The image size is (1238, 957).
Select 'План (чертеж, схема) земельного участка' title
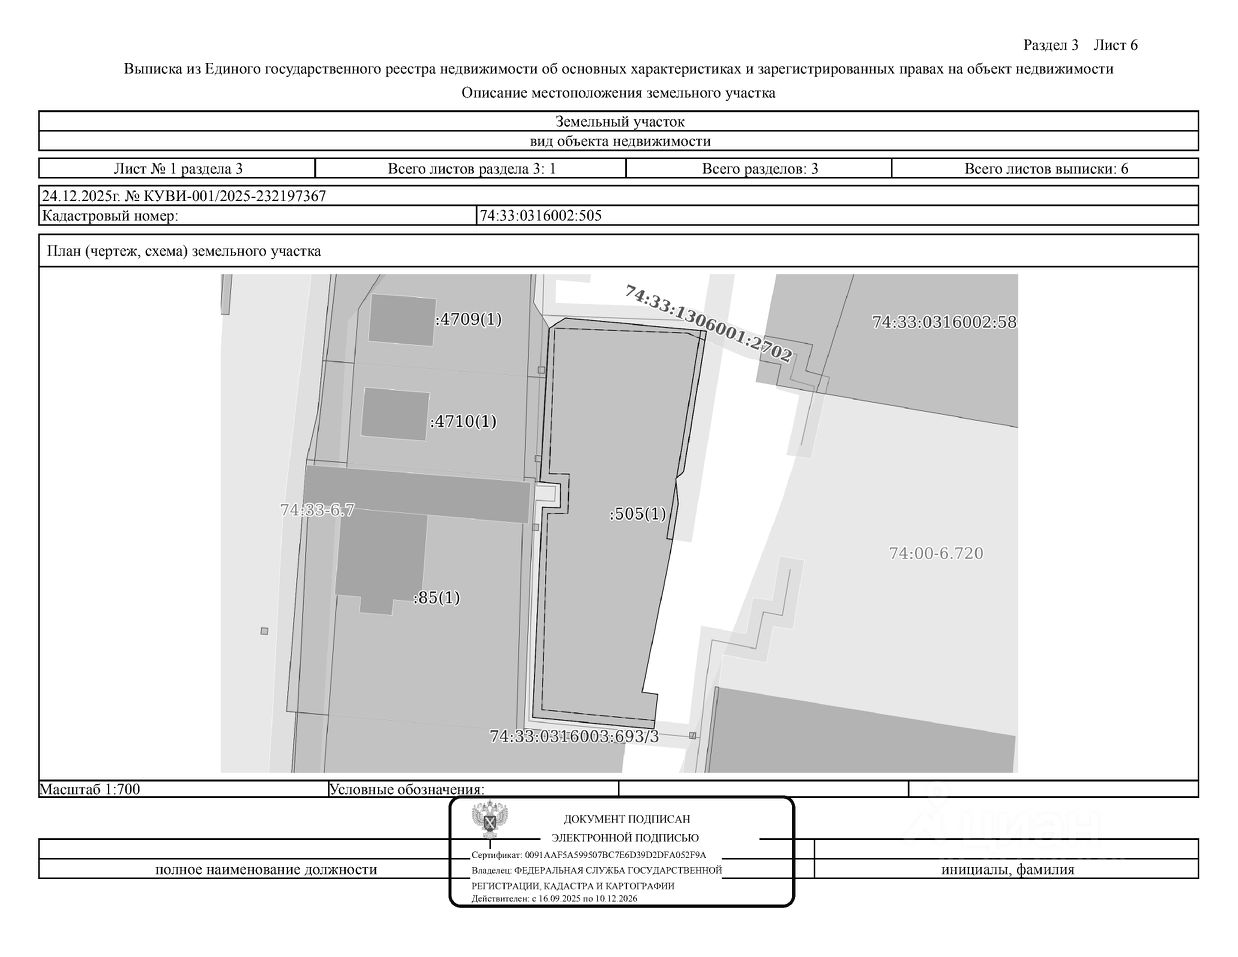coord(184,251)
